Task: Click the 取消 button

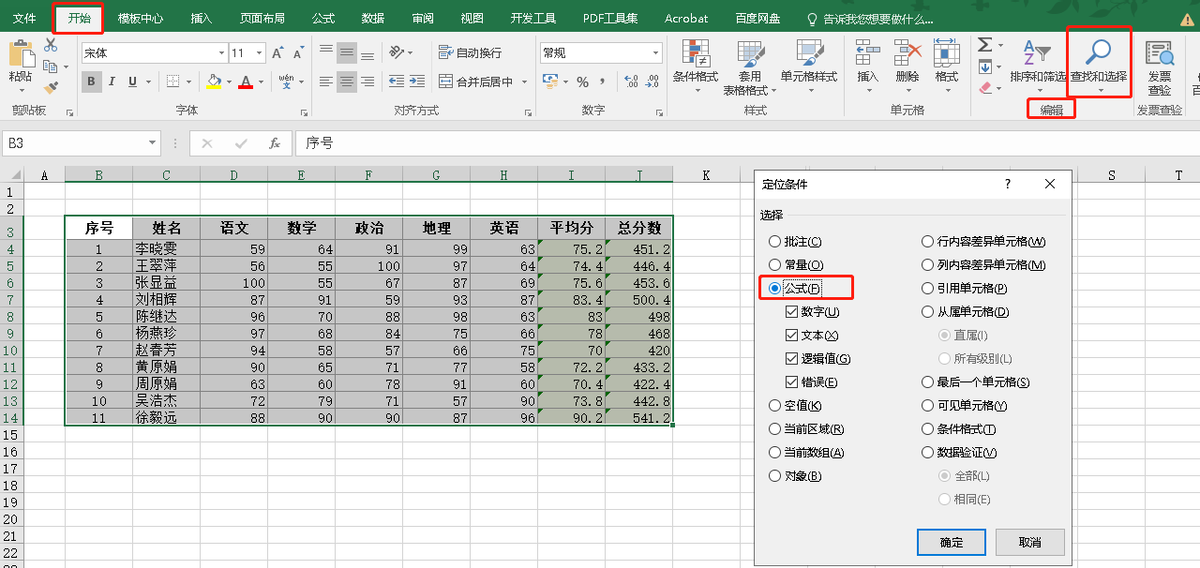Action: click(x=1030, y=542)
